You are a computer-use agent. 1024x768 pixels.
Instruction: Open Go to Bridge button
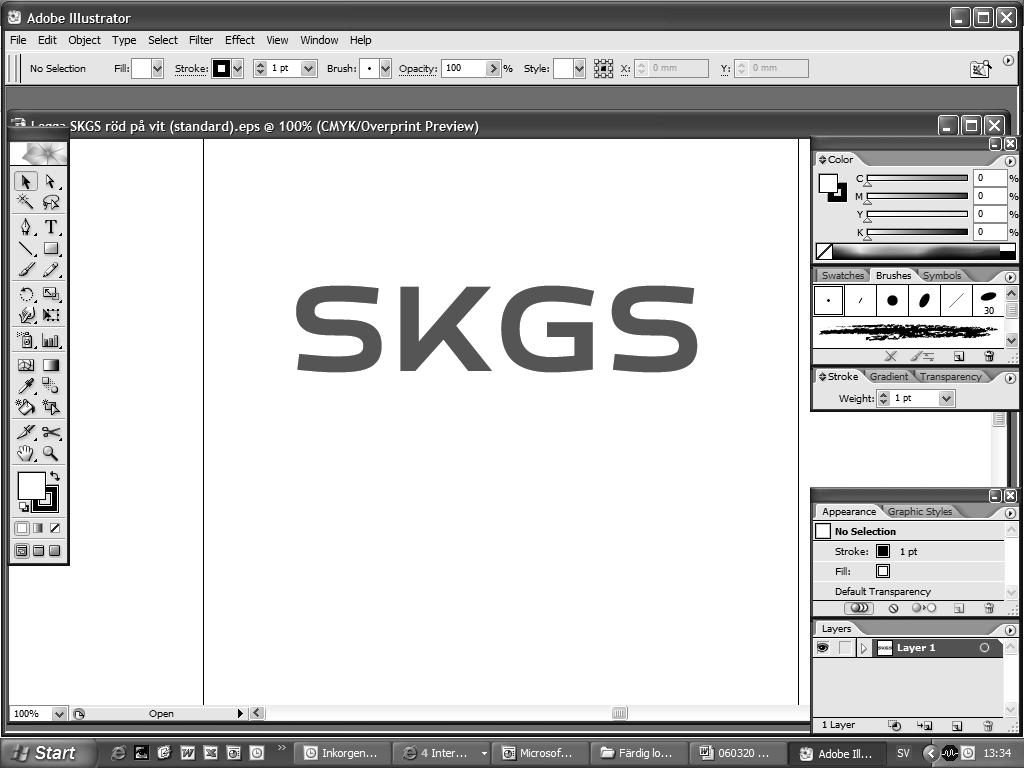coord(980,69)
